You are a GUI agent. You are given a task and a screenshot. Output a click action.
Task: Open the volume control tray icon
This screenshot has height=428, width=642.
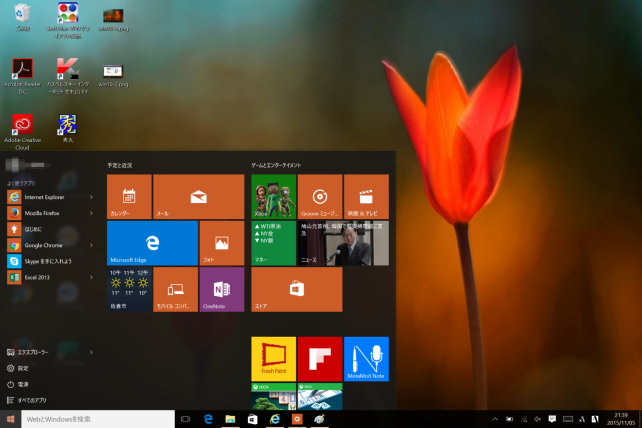[538, 419]
